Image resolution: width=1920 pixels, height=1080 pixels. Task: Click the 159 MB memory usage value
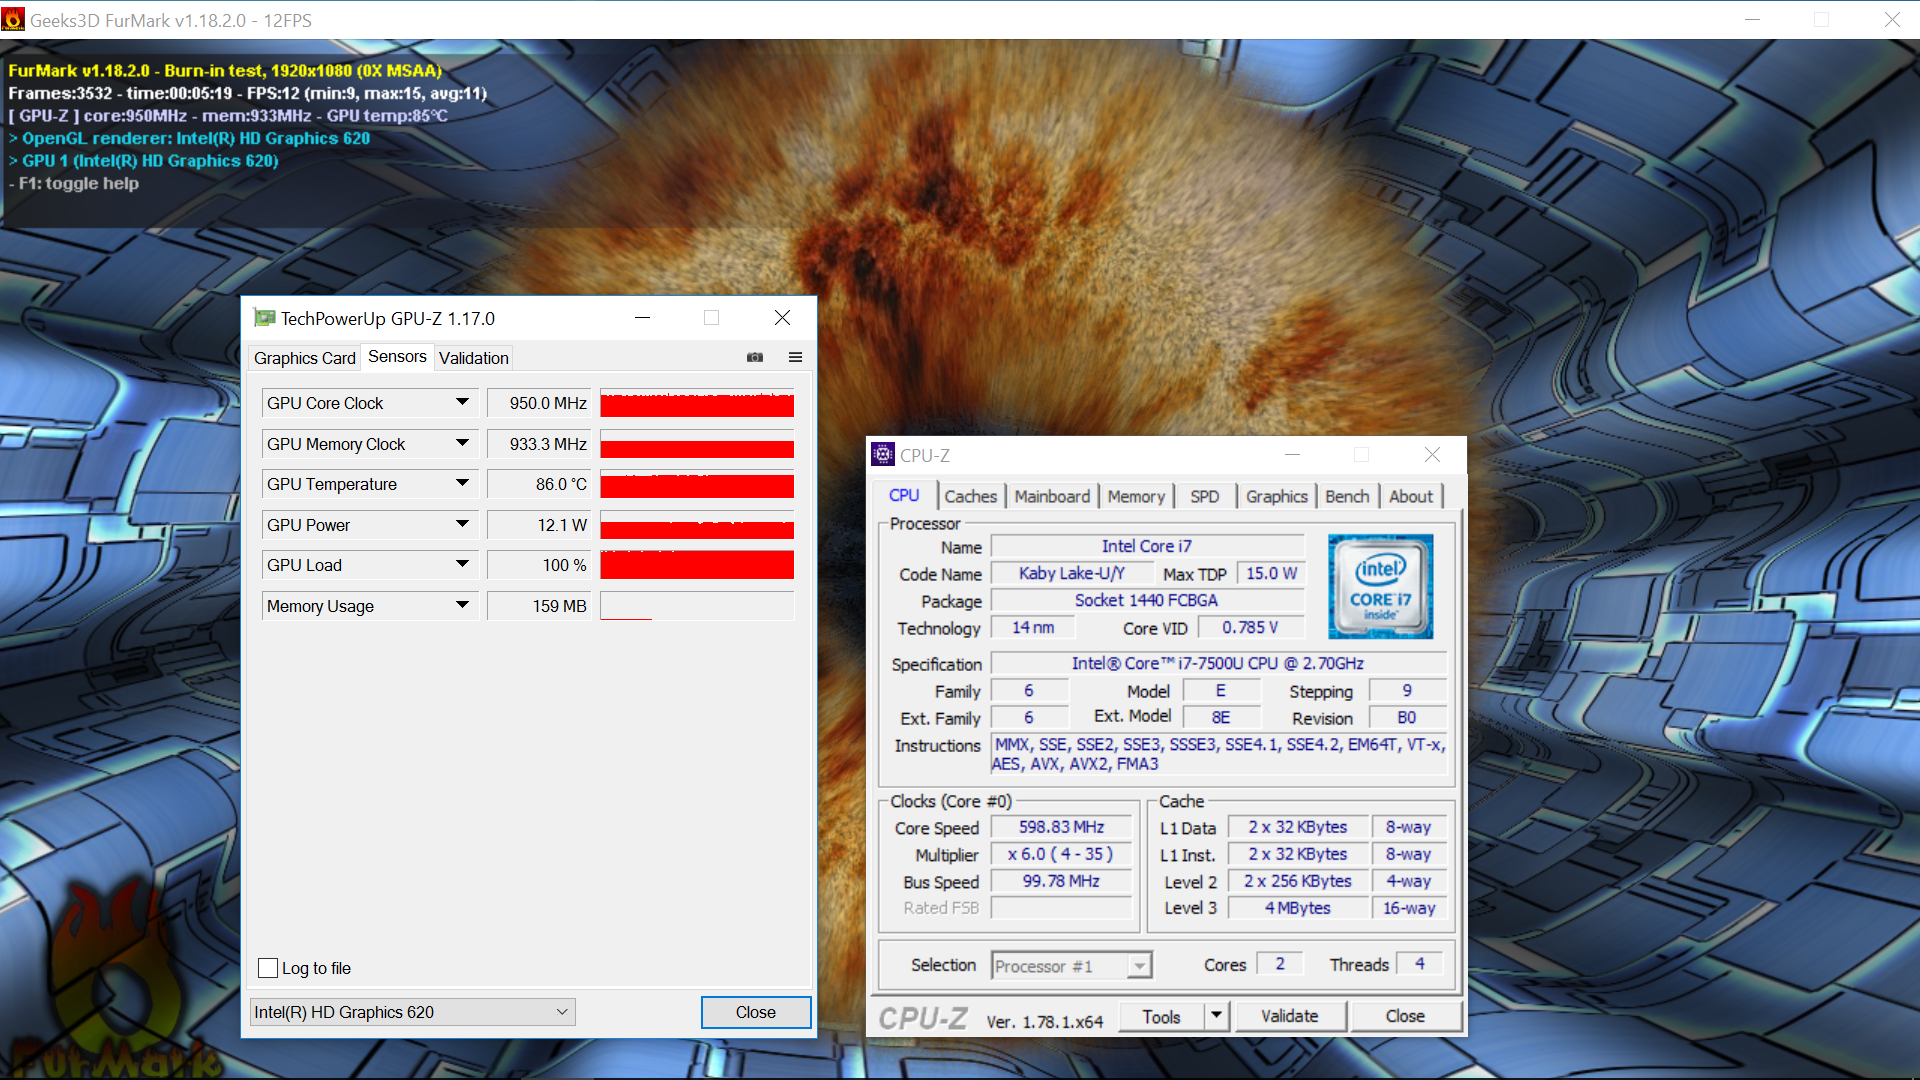[539, 606]
